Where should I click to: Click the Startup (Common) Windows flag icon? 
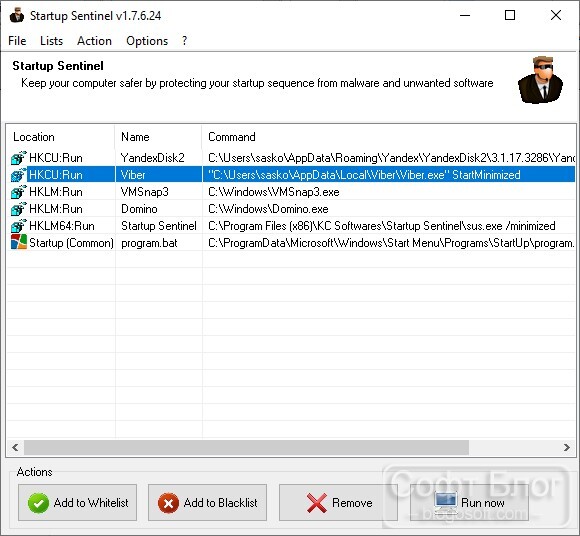point(18,242)
